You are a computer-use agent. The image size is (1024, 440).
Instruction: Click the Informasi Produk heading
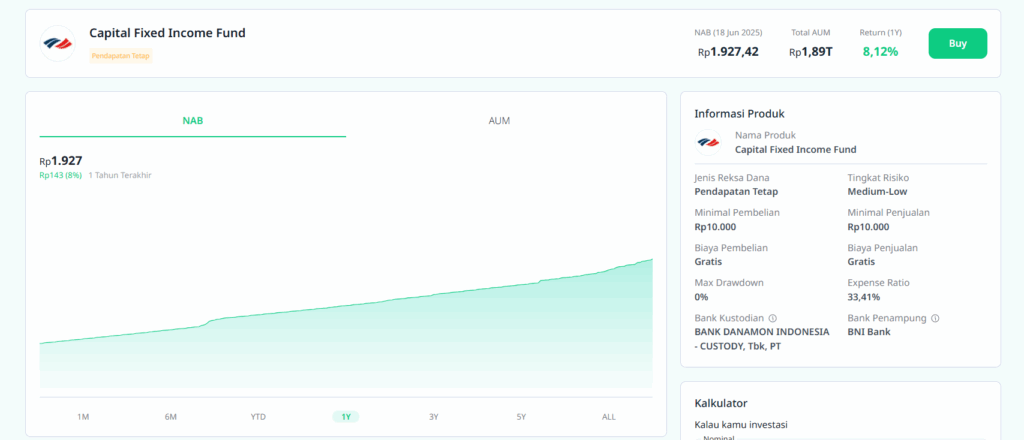[x=739, y=114]
